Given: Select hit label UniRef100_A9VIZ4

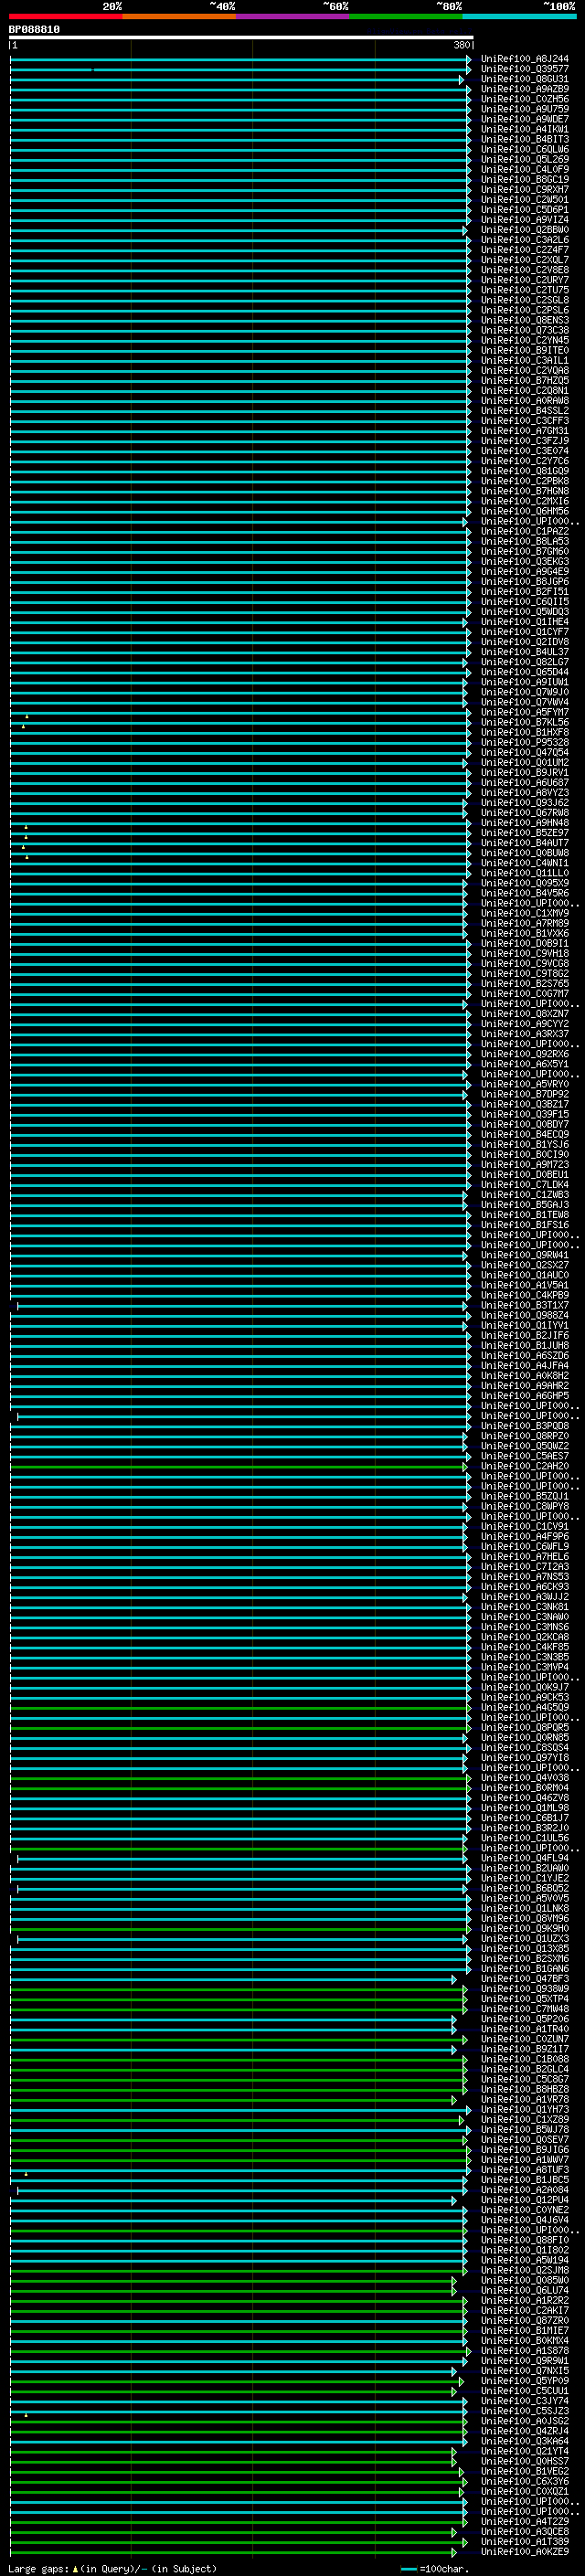Looking at the screenshot, I should (525, 220).
